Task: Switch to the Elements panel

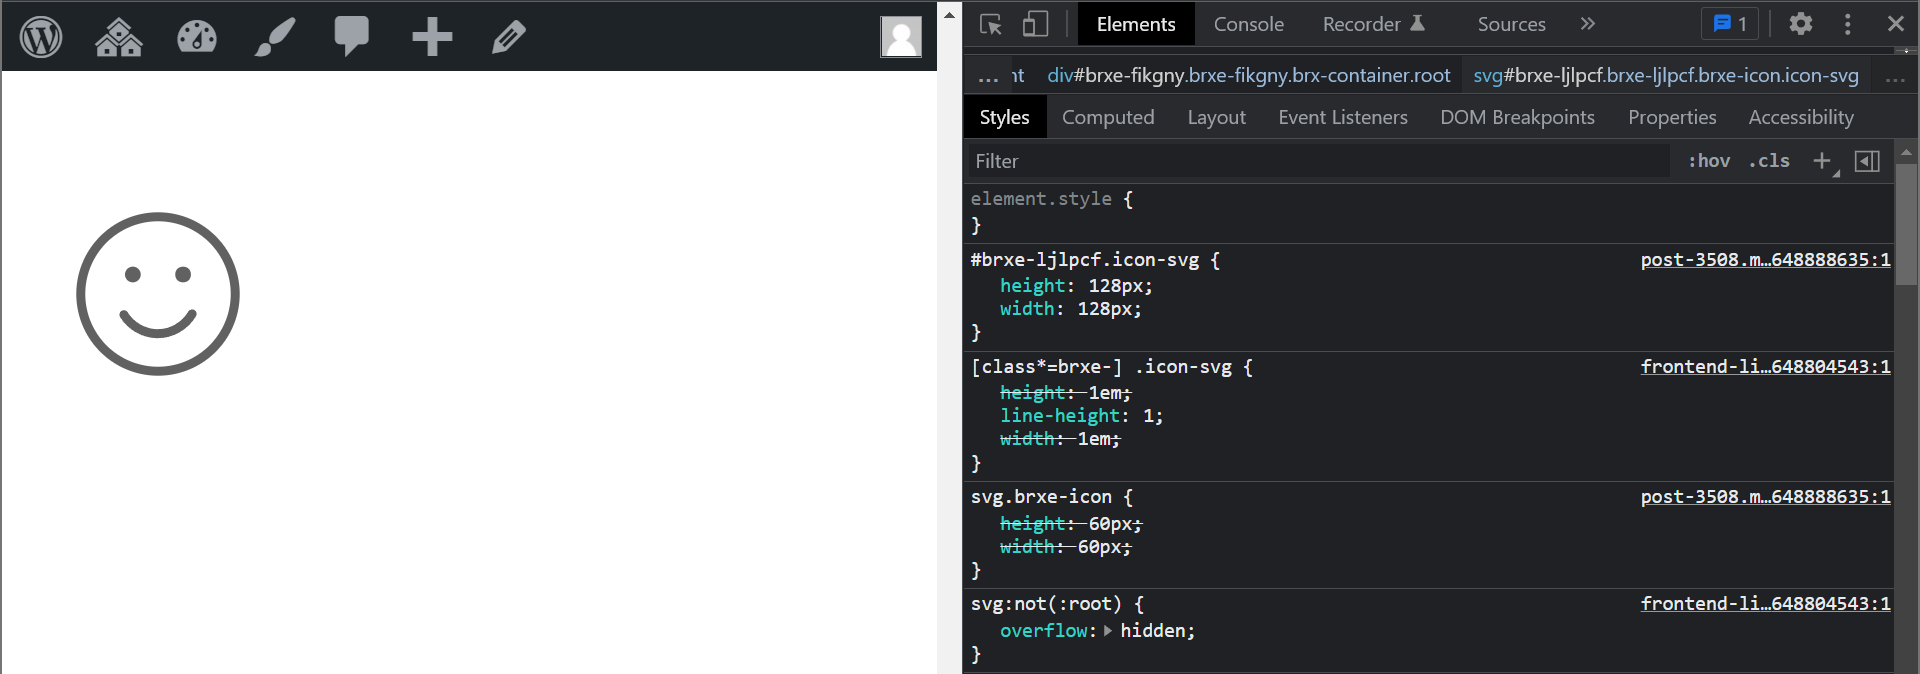Action: coord(1136,24)
